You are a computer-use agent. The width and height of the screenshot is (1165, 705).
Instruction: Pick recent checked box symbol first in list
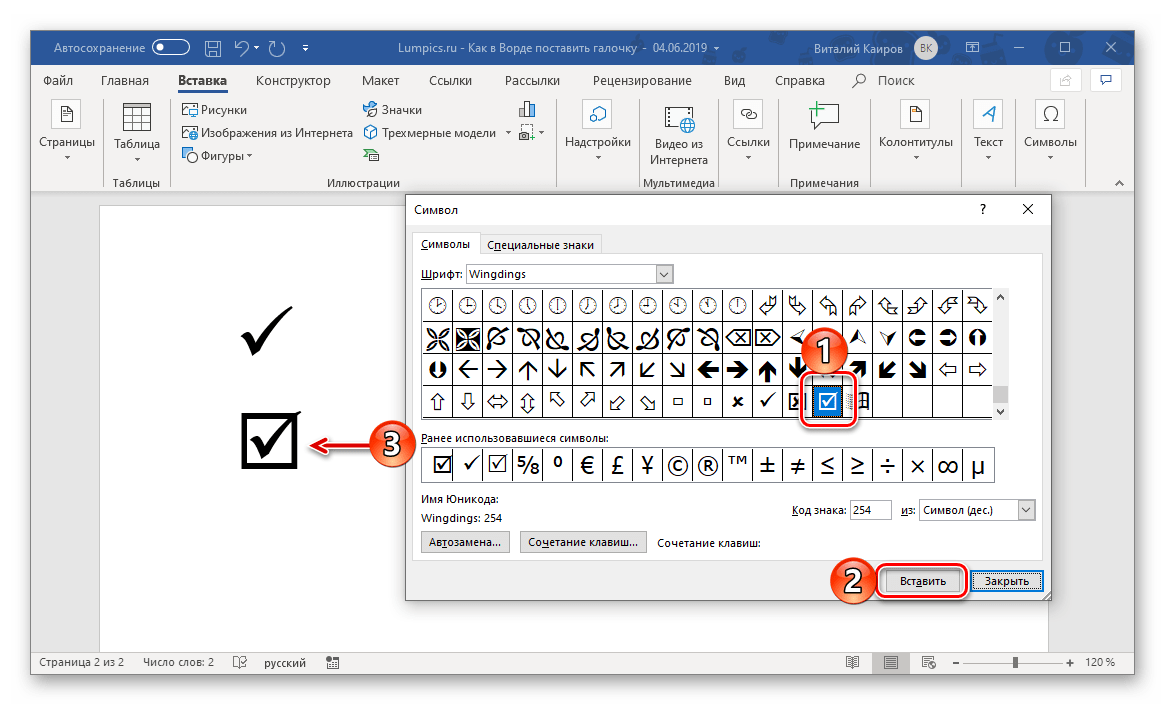pos(441,465)
